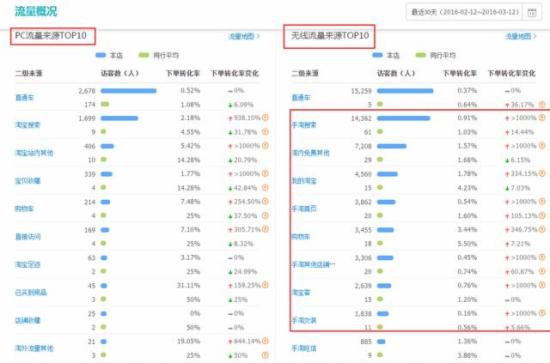The height and width of the screenshot is (363, 550).
Task: Click the 15,259 visitor bar in wireless table
Action: (x=405, y=91)
